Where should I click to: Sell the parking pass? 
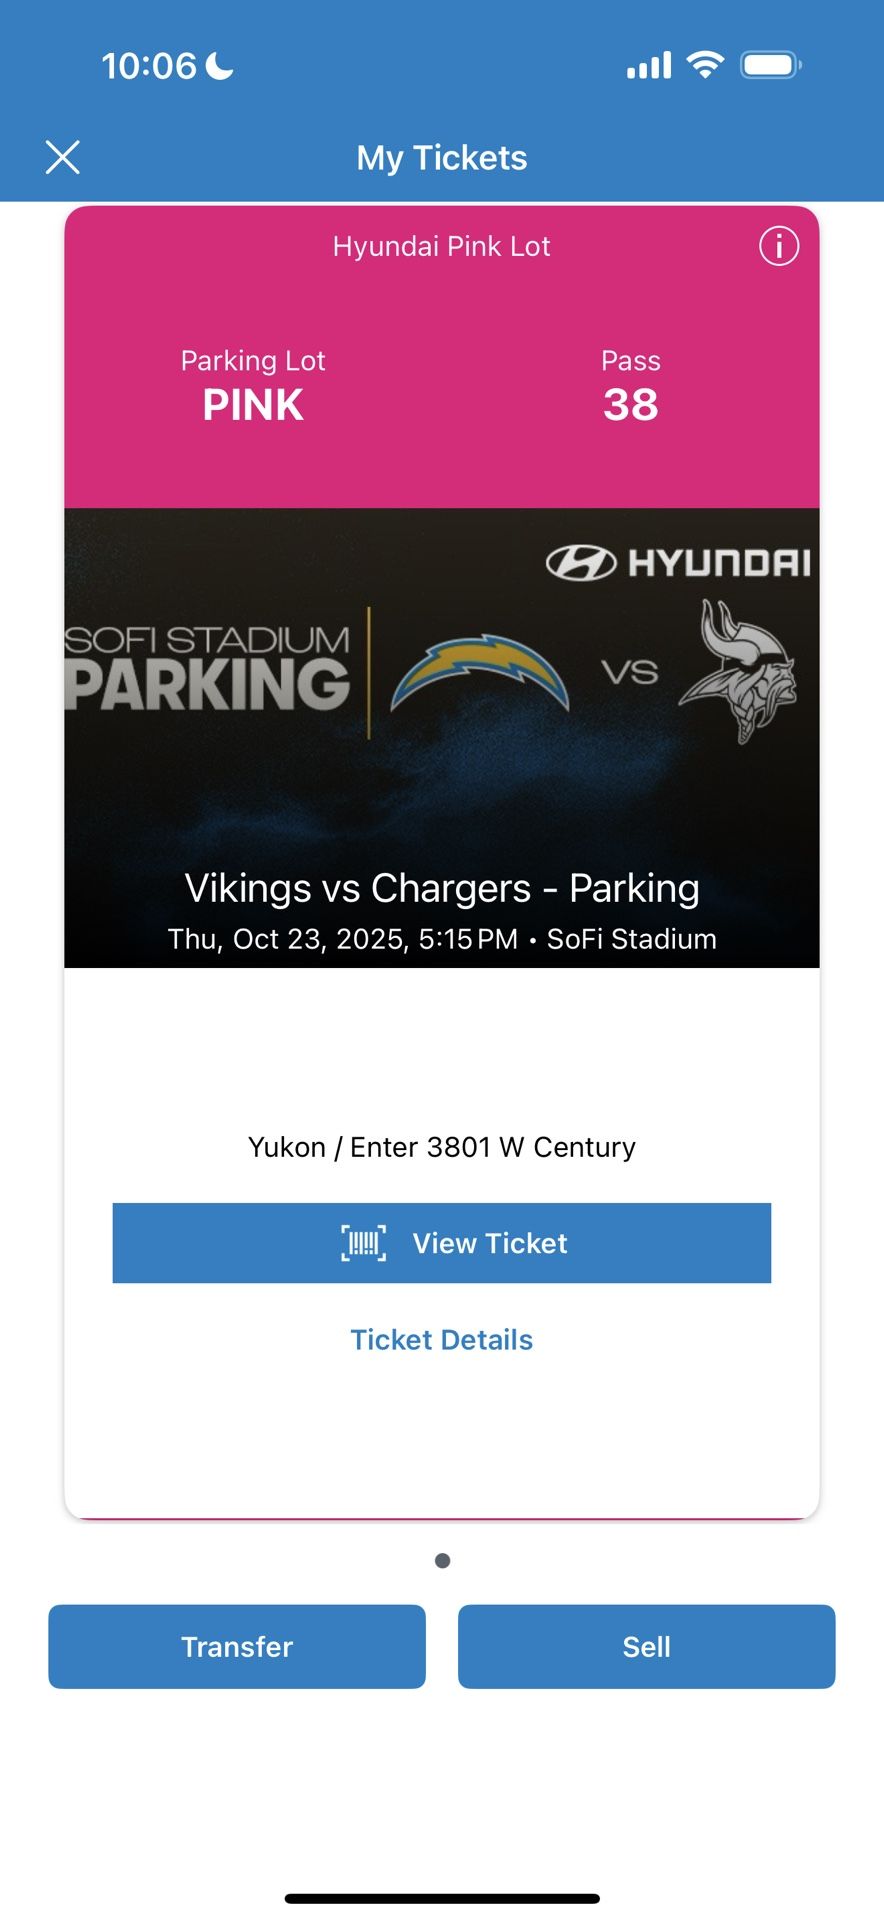click(x=646, y=1646)
